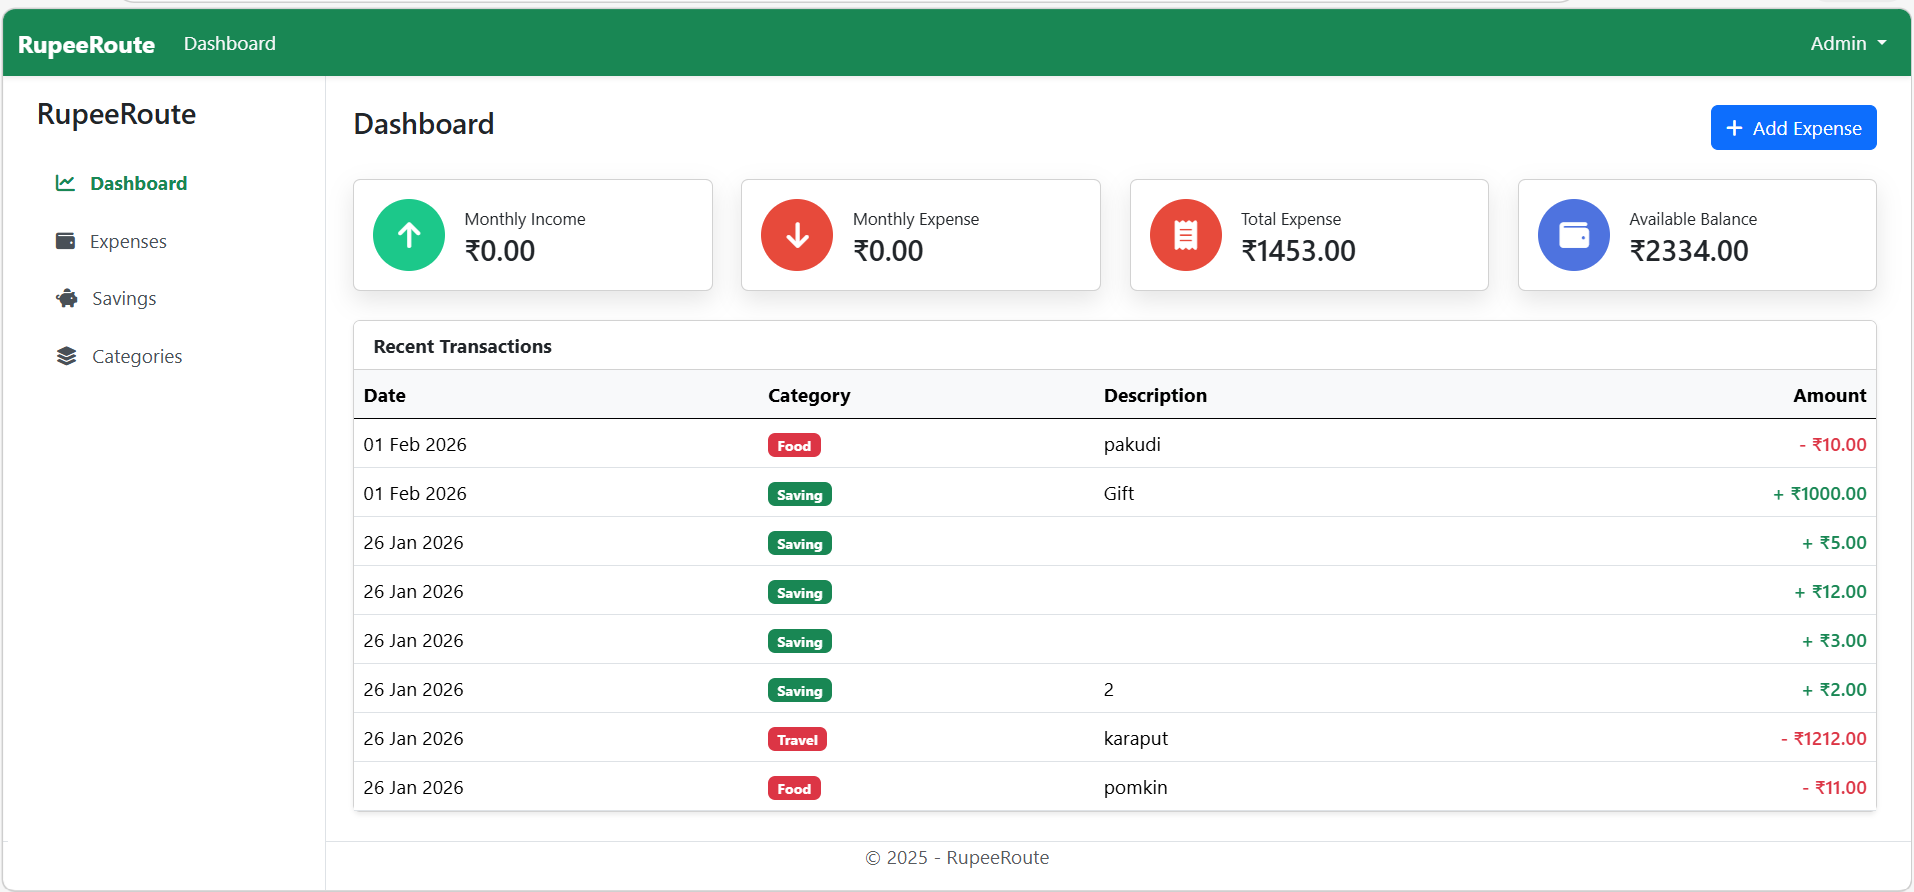Click the green Monthly Income arrow icon
1914x892 pixels.
coord(408,235)
